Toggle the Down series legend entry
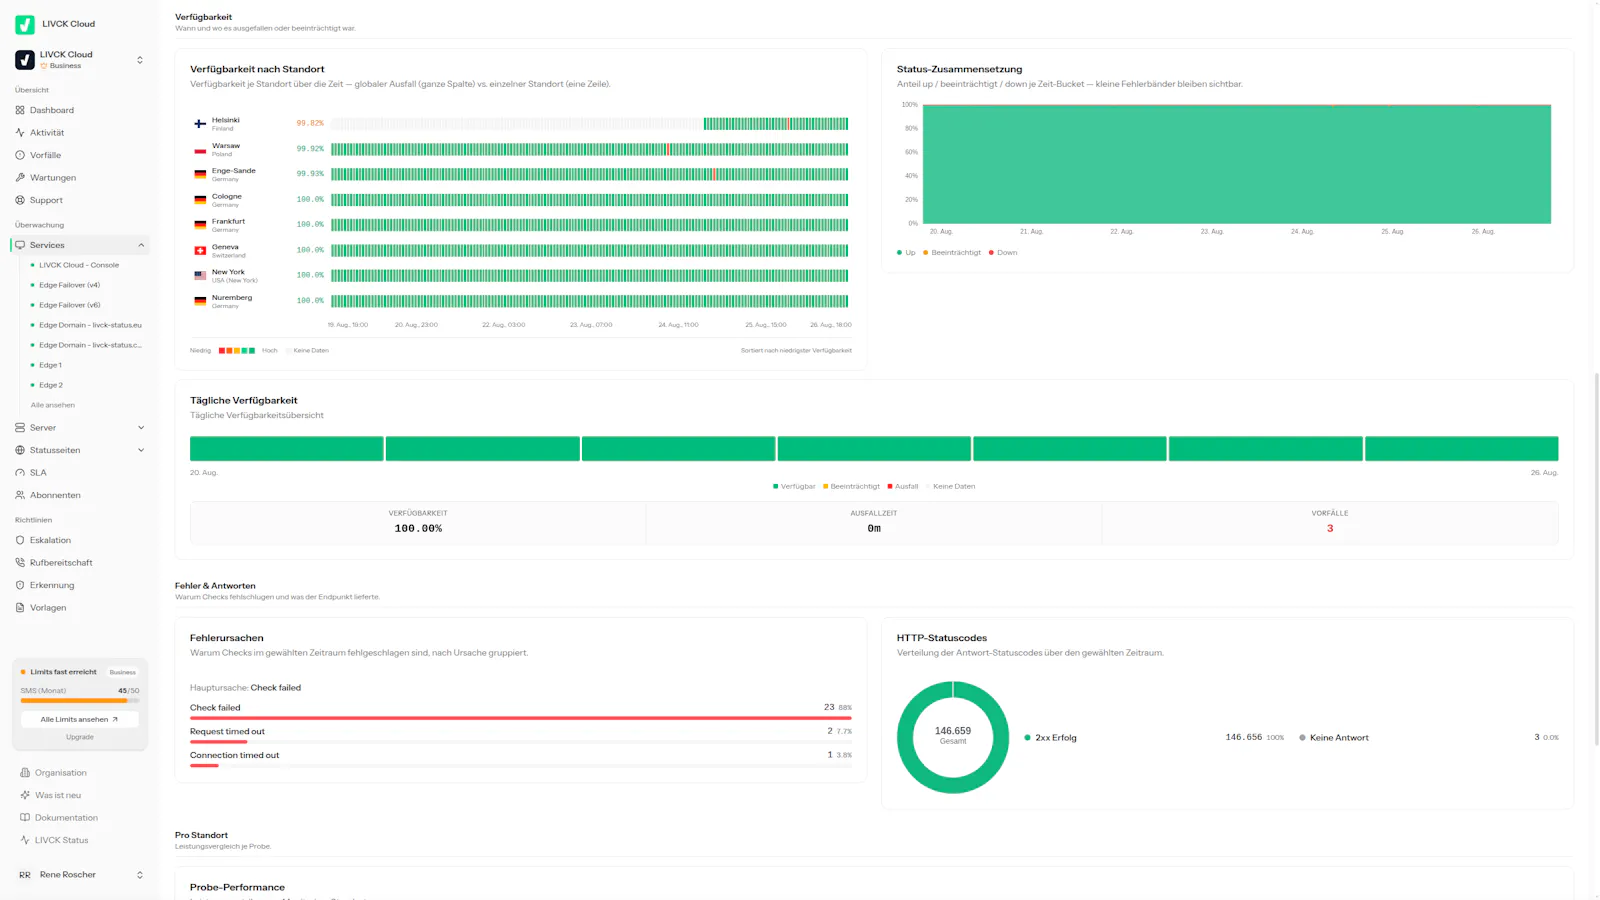This screenshot has width=1600, height=900. tap(1003, 252)
